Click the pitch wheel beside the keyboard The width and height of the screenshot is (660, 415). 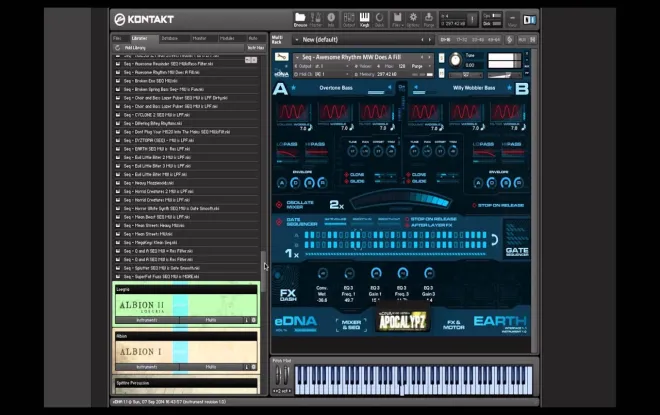(x=278, y=375)
